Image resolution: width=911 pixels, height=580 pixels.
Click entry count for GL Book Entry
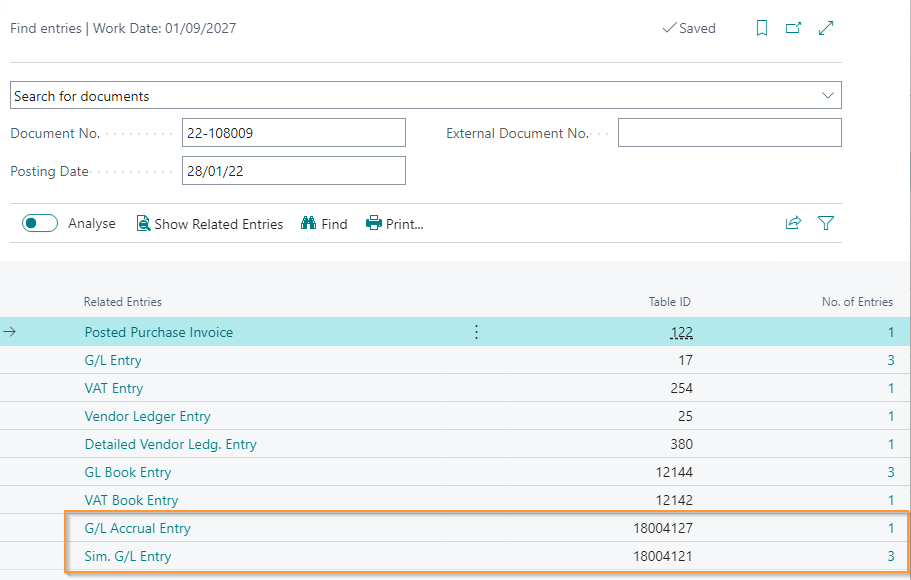891,472
